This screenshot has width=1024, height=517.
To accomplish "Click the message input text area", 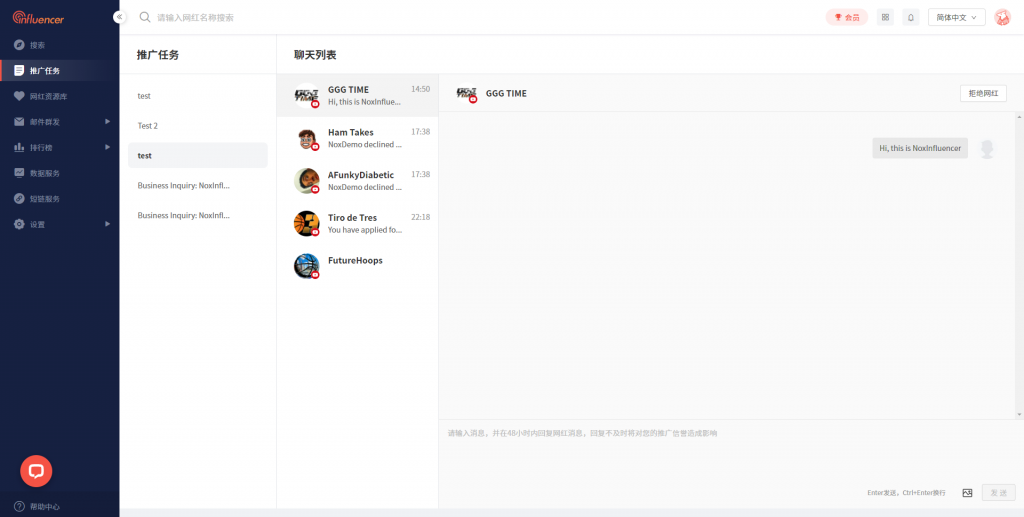I will (730, 455).
